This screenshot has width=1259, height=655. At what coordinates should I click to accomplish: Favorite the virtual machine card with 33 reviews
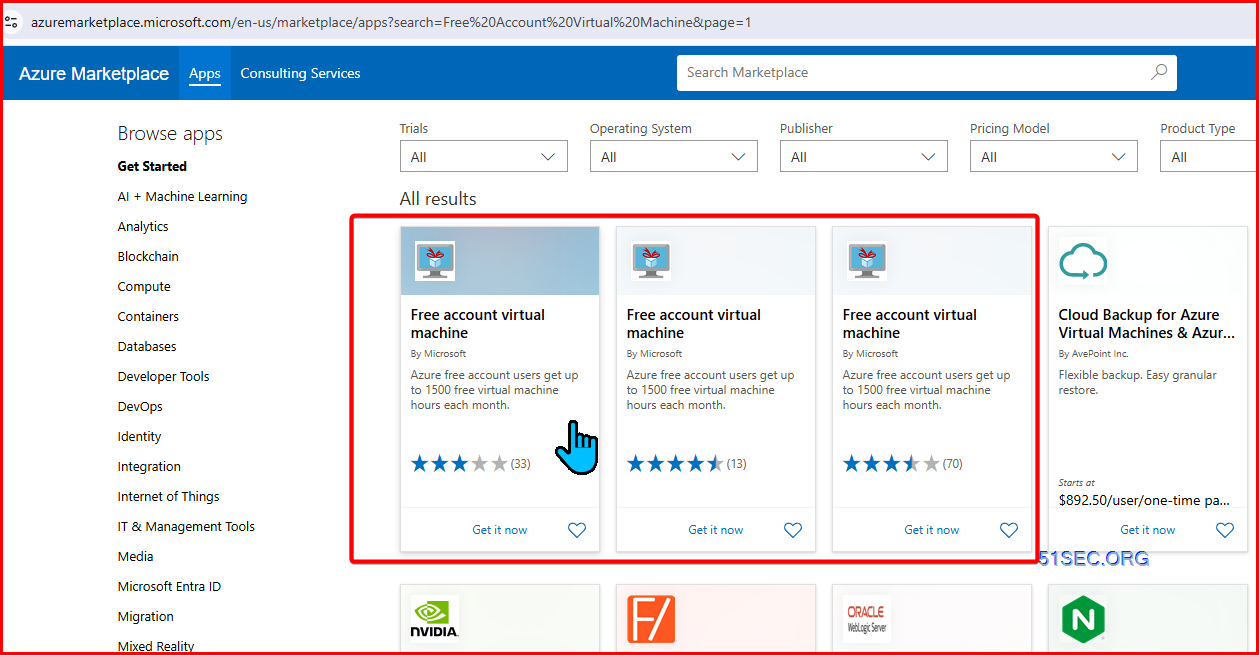pos(577,530)
